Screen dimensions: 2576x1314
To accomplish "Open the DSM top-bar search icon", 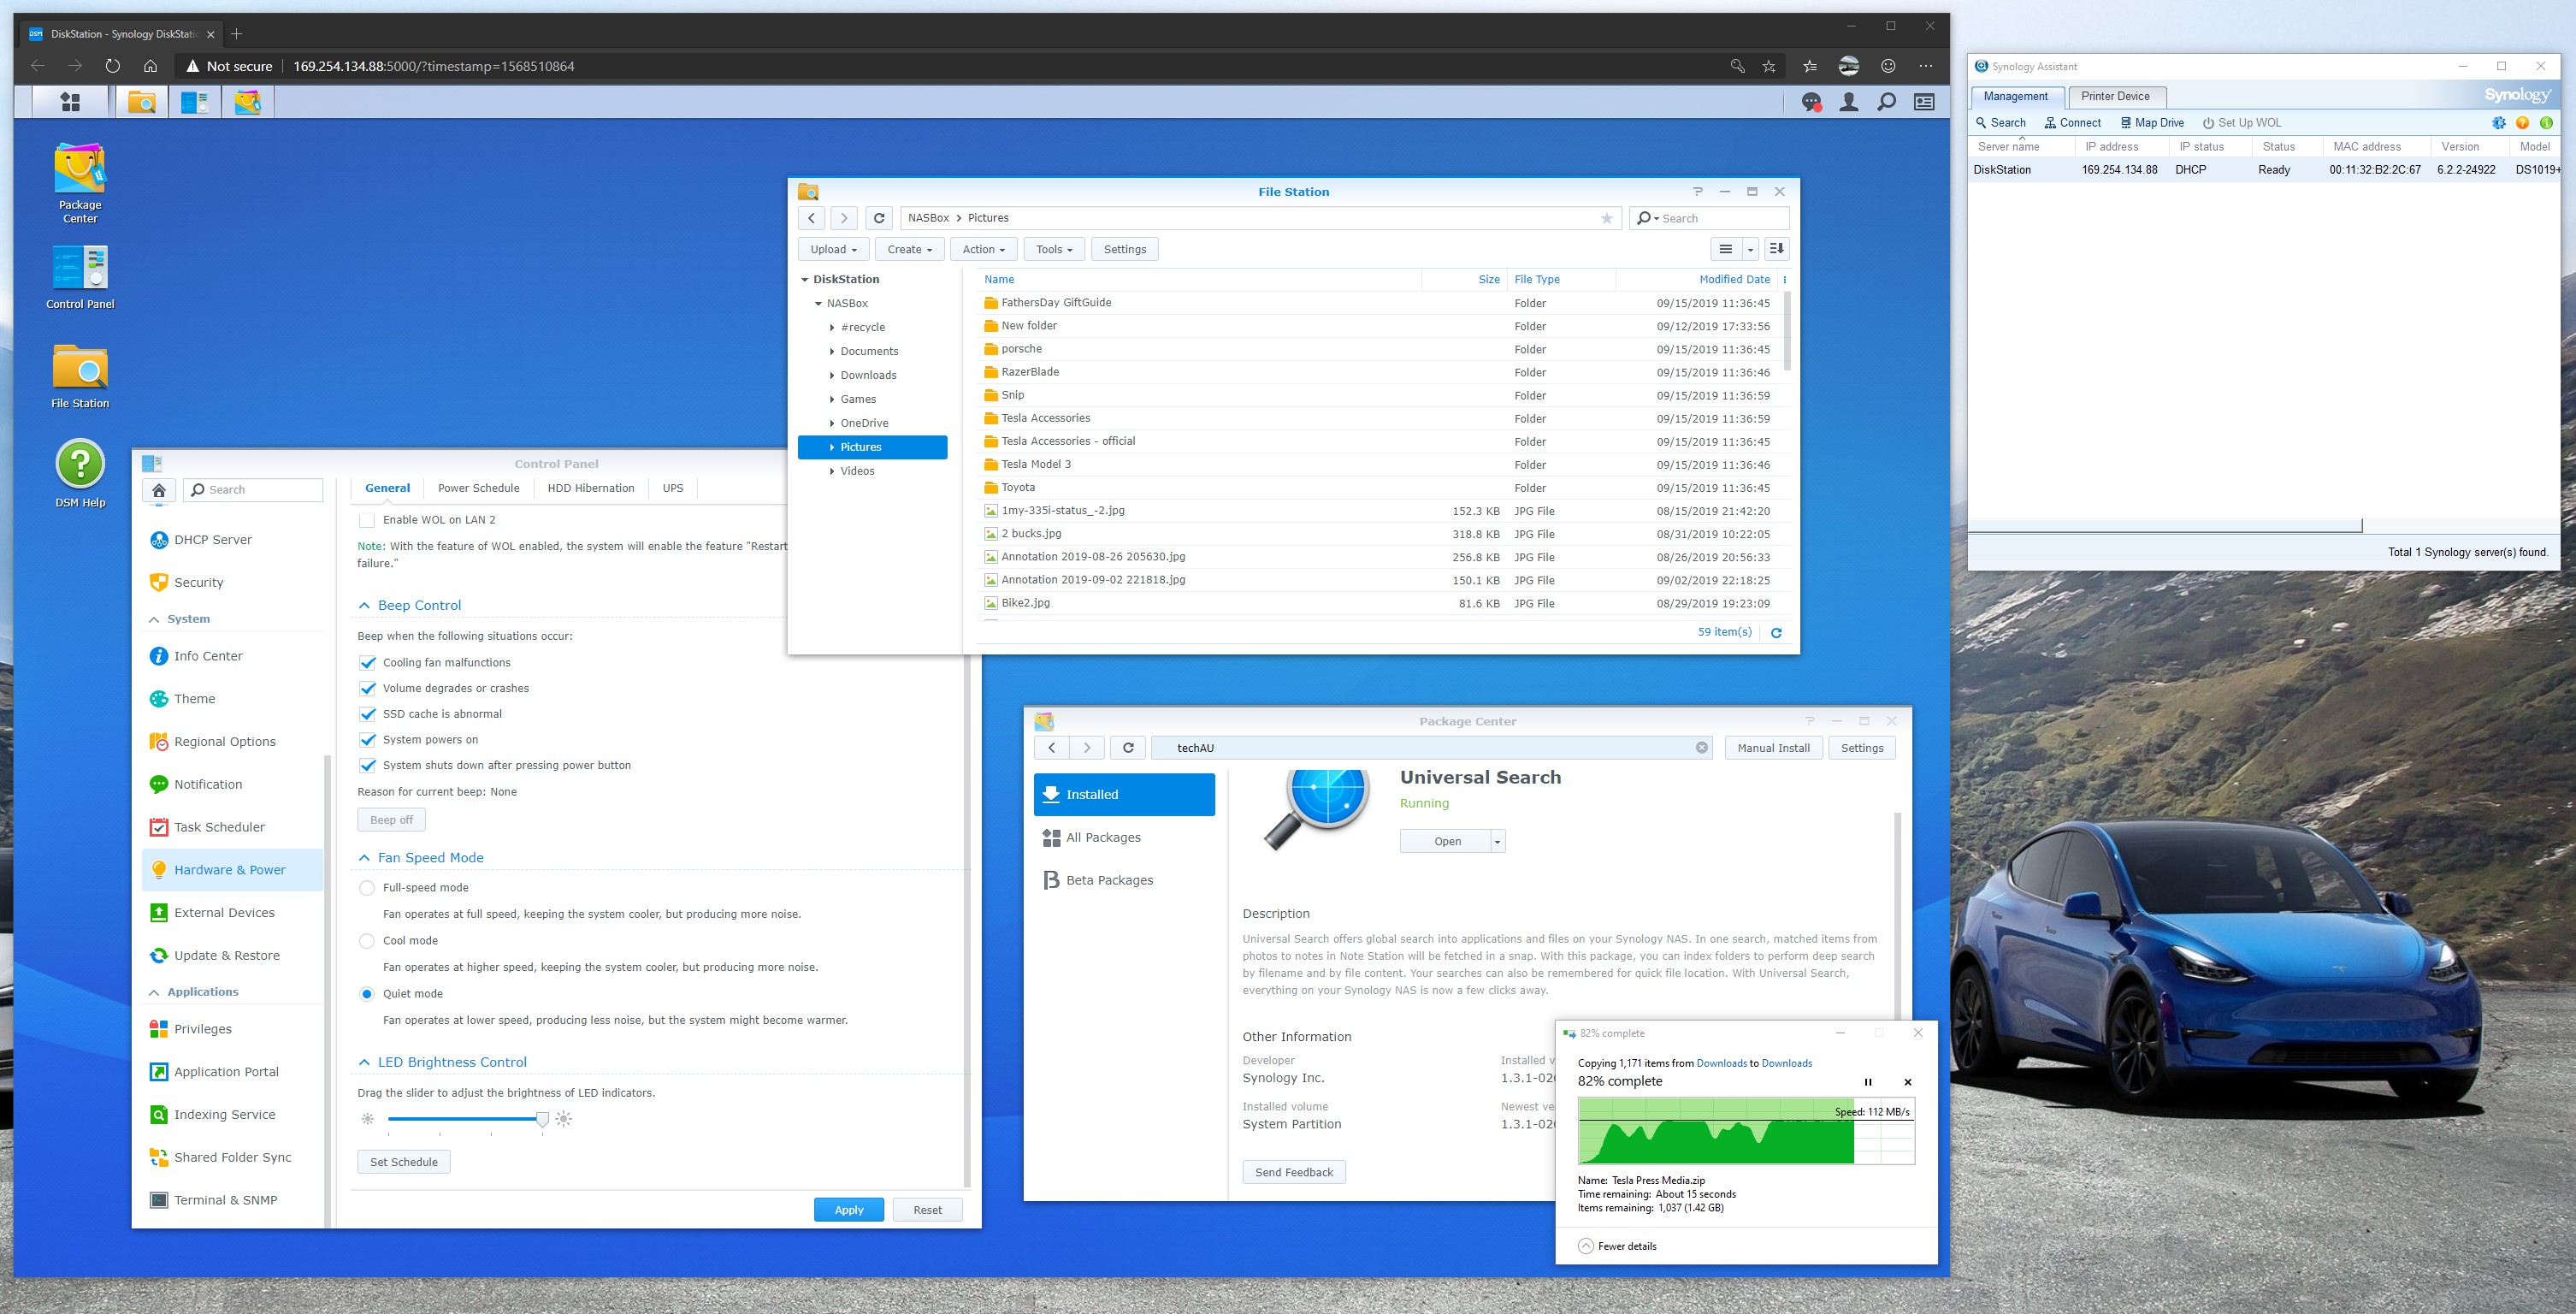I will pos(1887,102).
